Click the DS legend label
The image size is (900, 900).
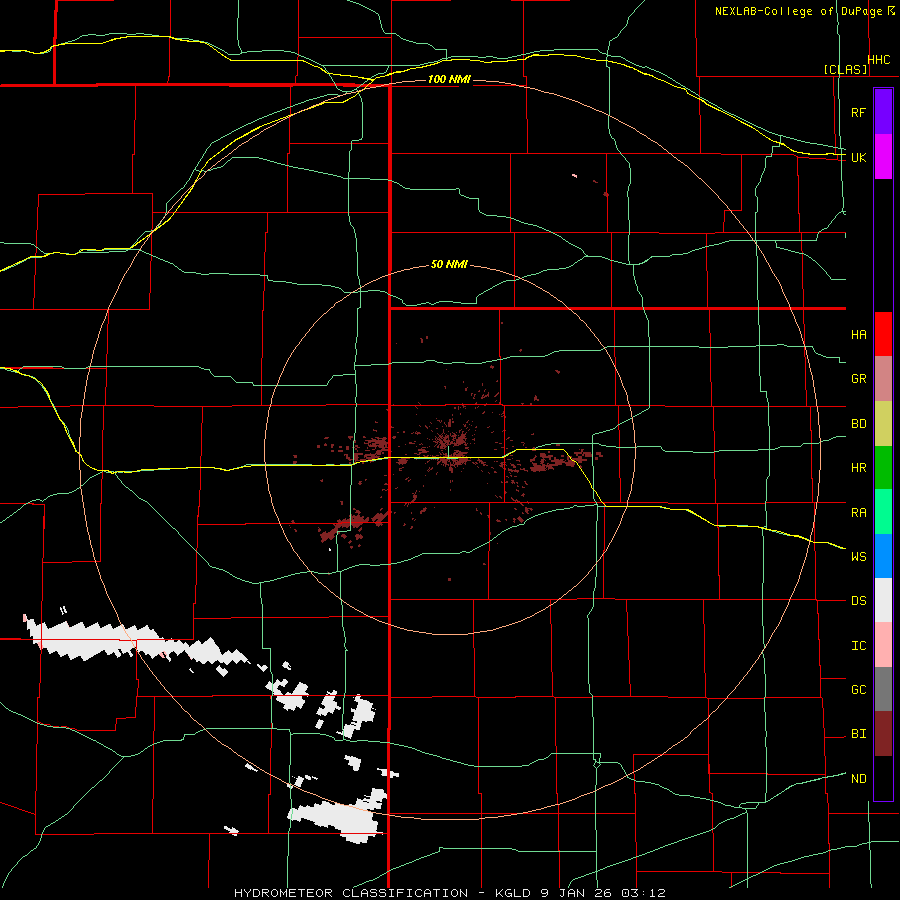[x=858, y=601]
